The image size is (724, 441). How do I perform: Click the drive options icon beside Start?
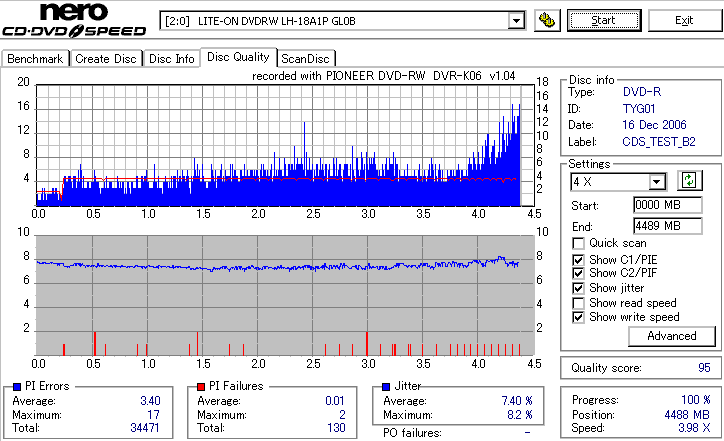(547, 20)
